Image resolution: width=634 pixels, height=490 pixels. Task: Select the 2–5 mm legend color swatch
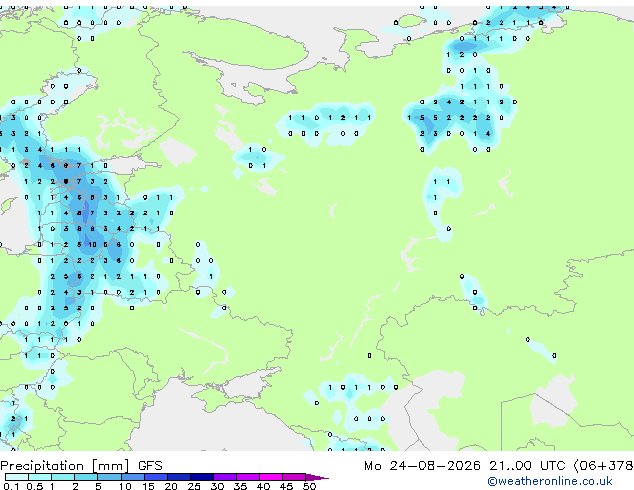(86, 477)
